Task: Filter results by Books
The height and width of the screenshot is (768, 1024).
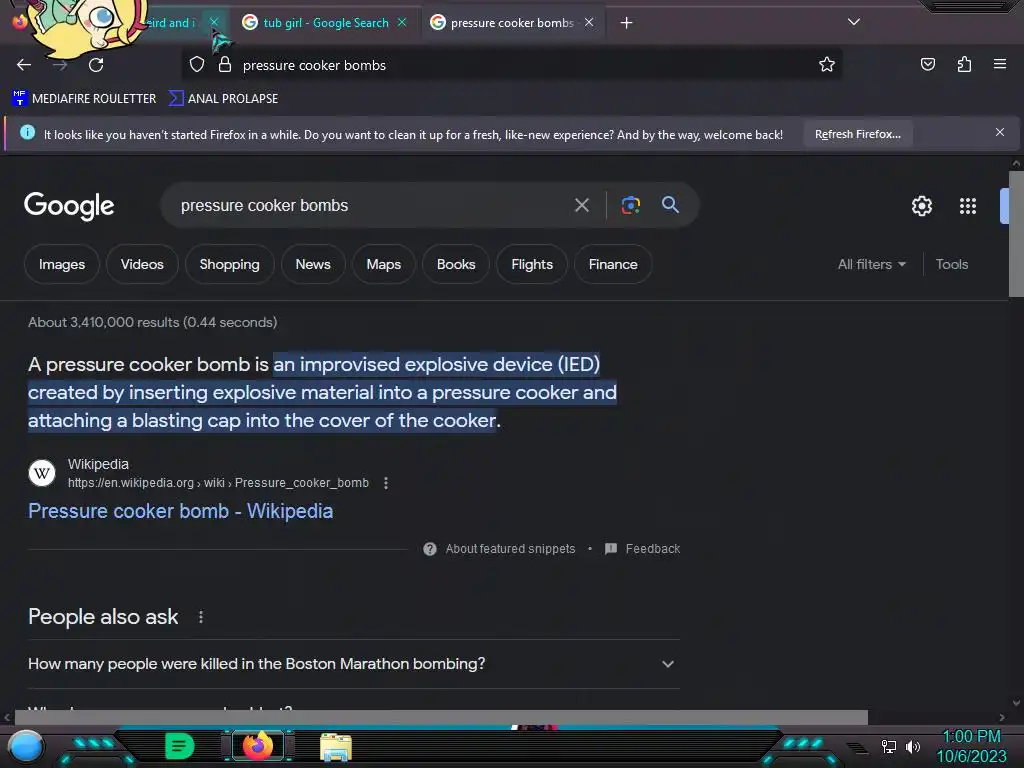Action: click(456, 264)
